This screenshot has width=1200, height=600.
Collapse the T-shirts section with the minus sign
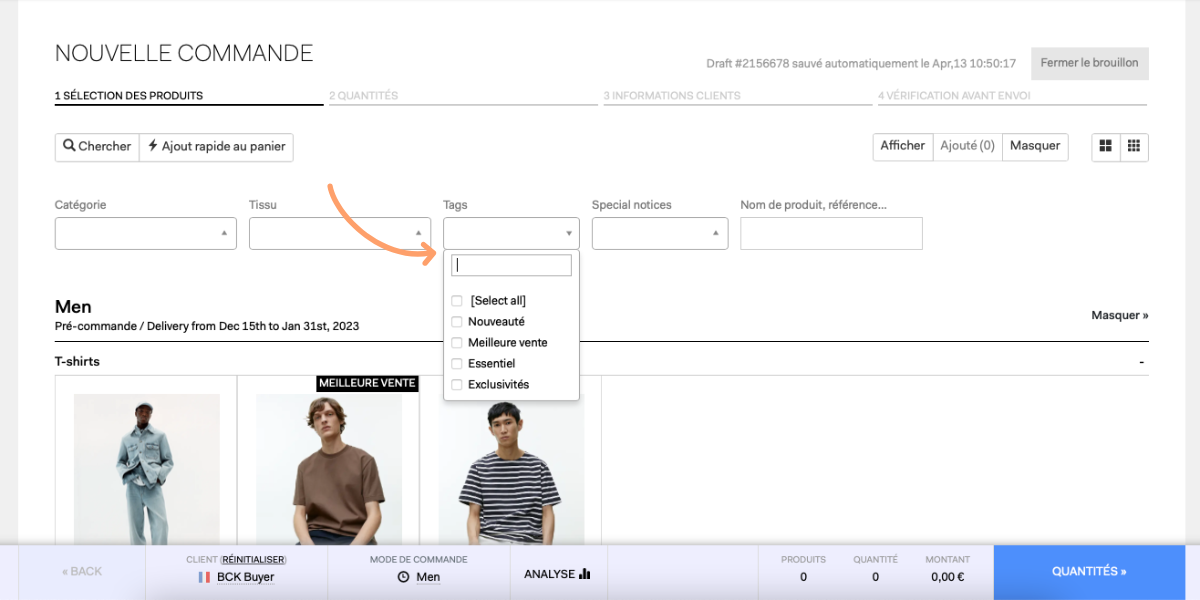click(1141, 362)
